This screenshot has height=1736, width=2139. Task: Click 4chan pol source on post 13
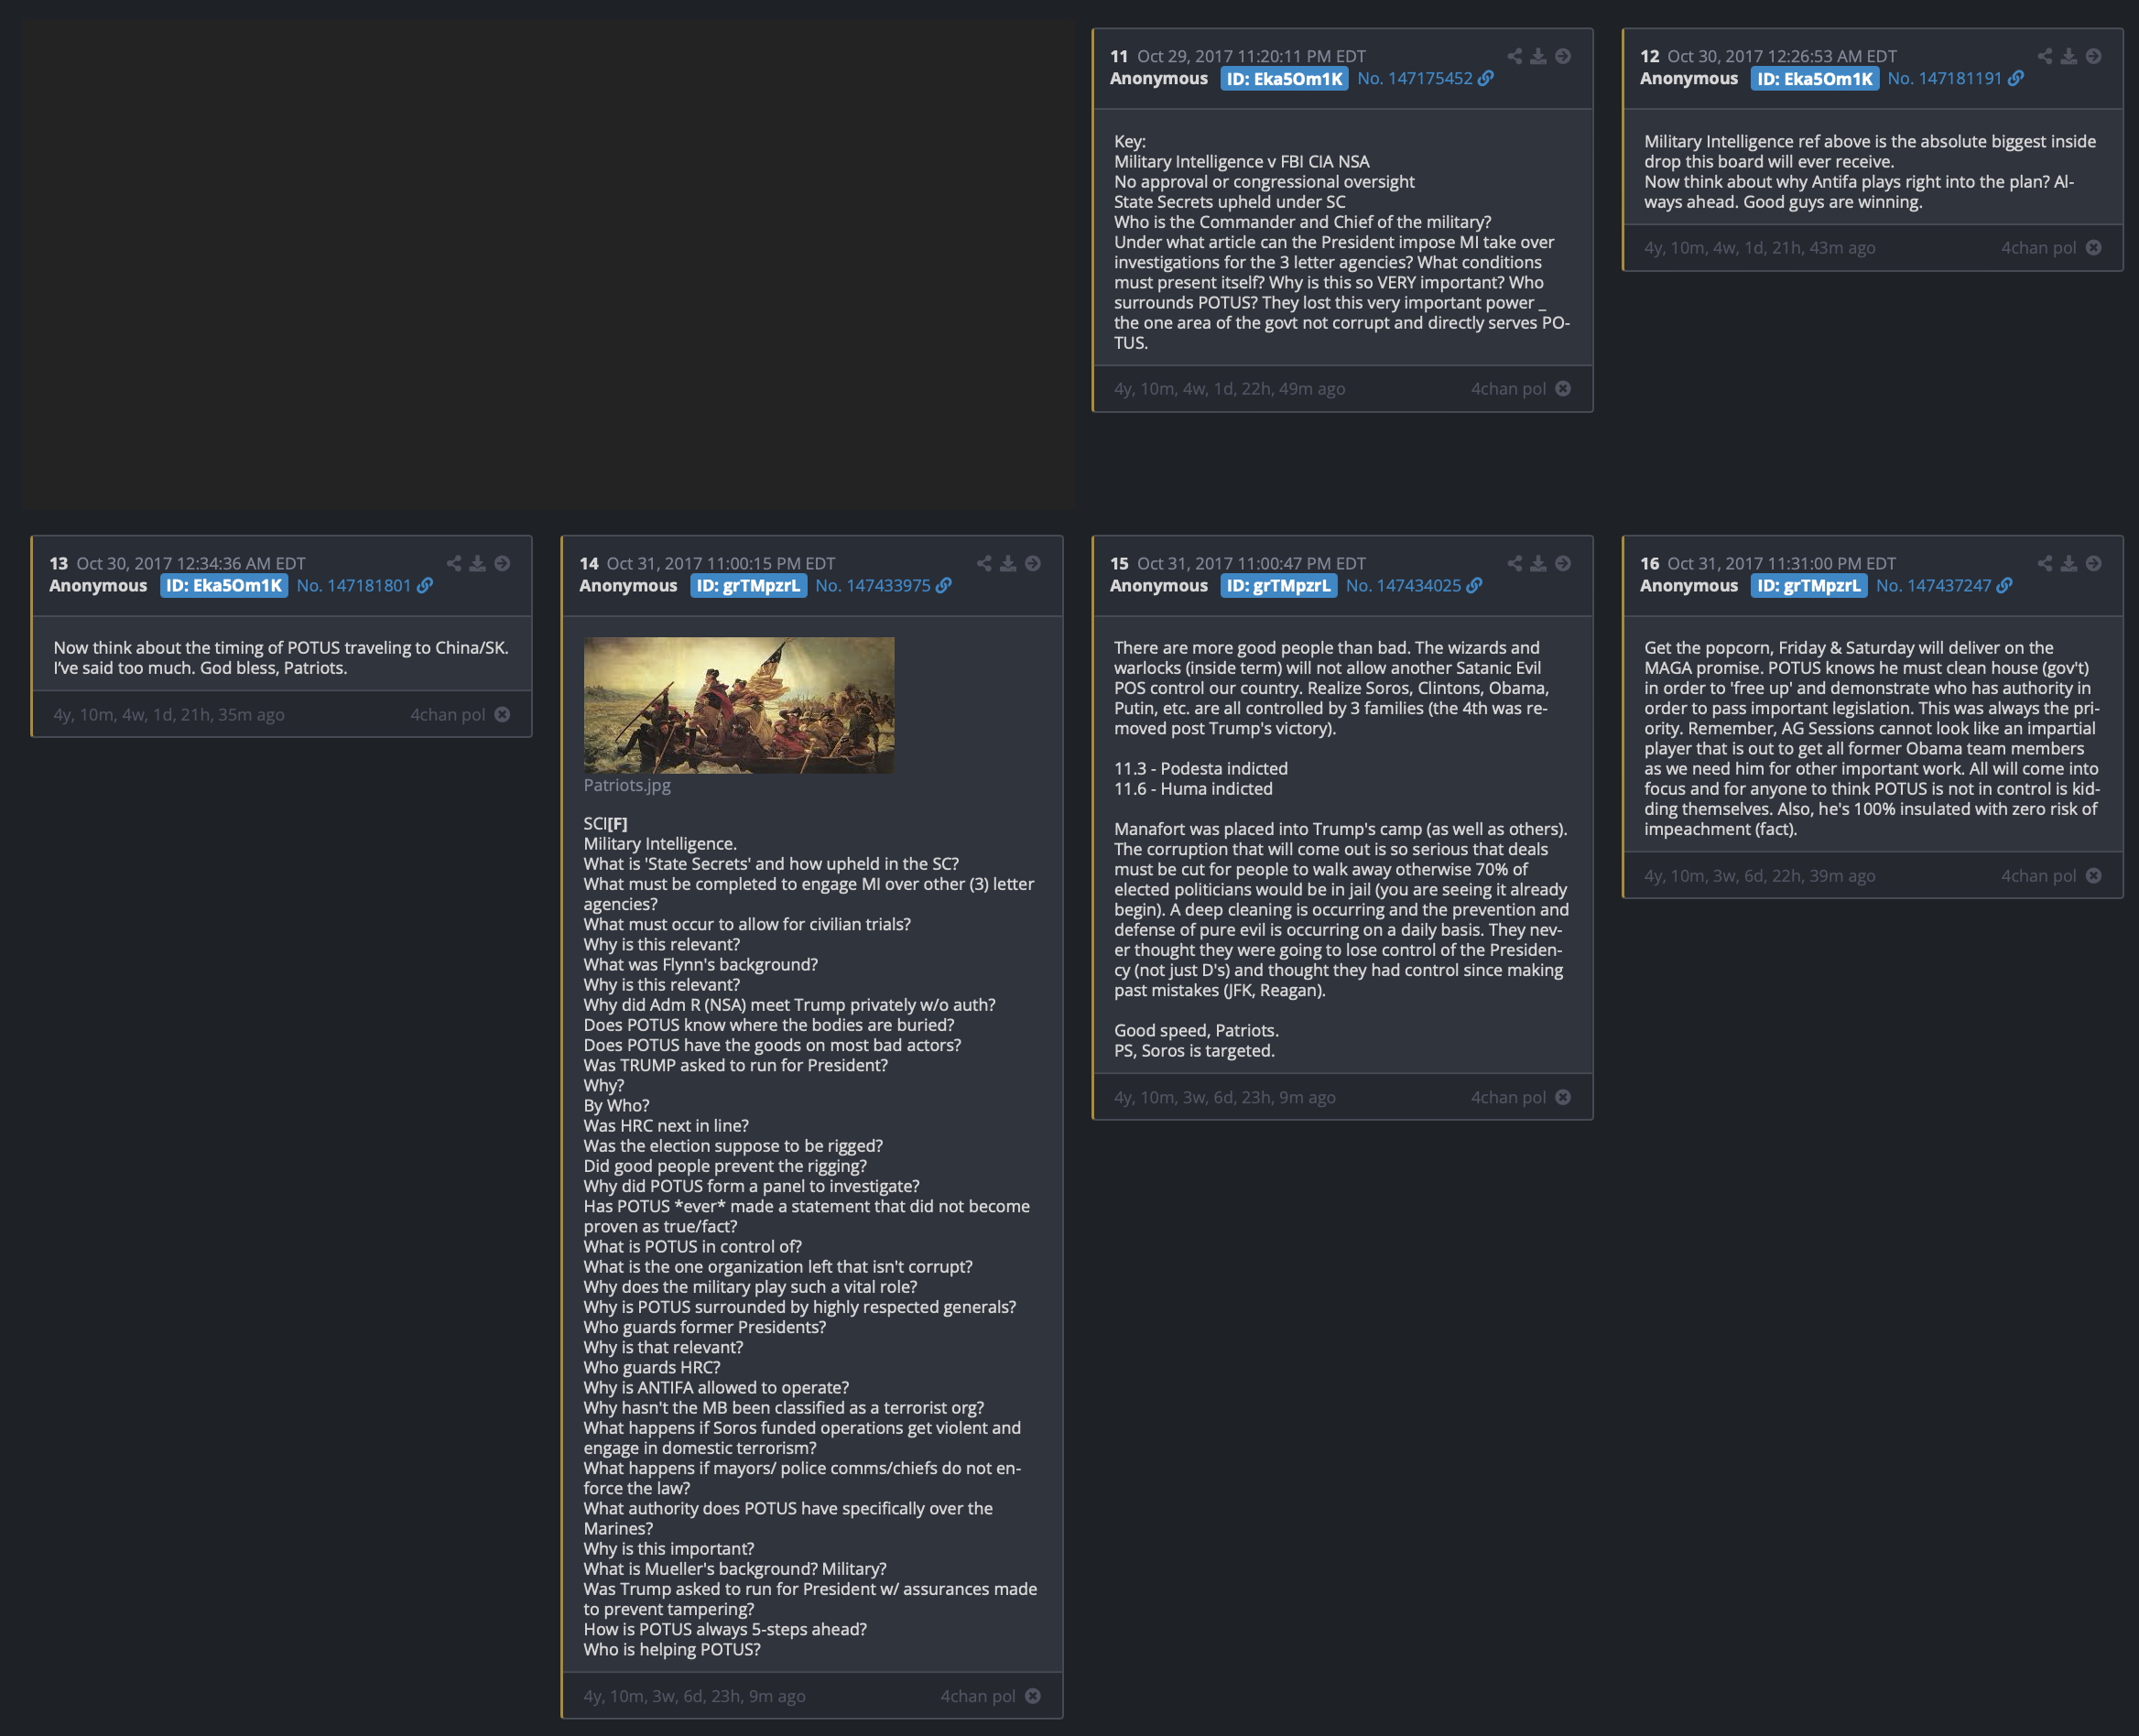point(447,714)
